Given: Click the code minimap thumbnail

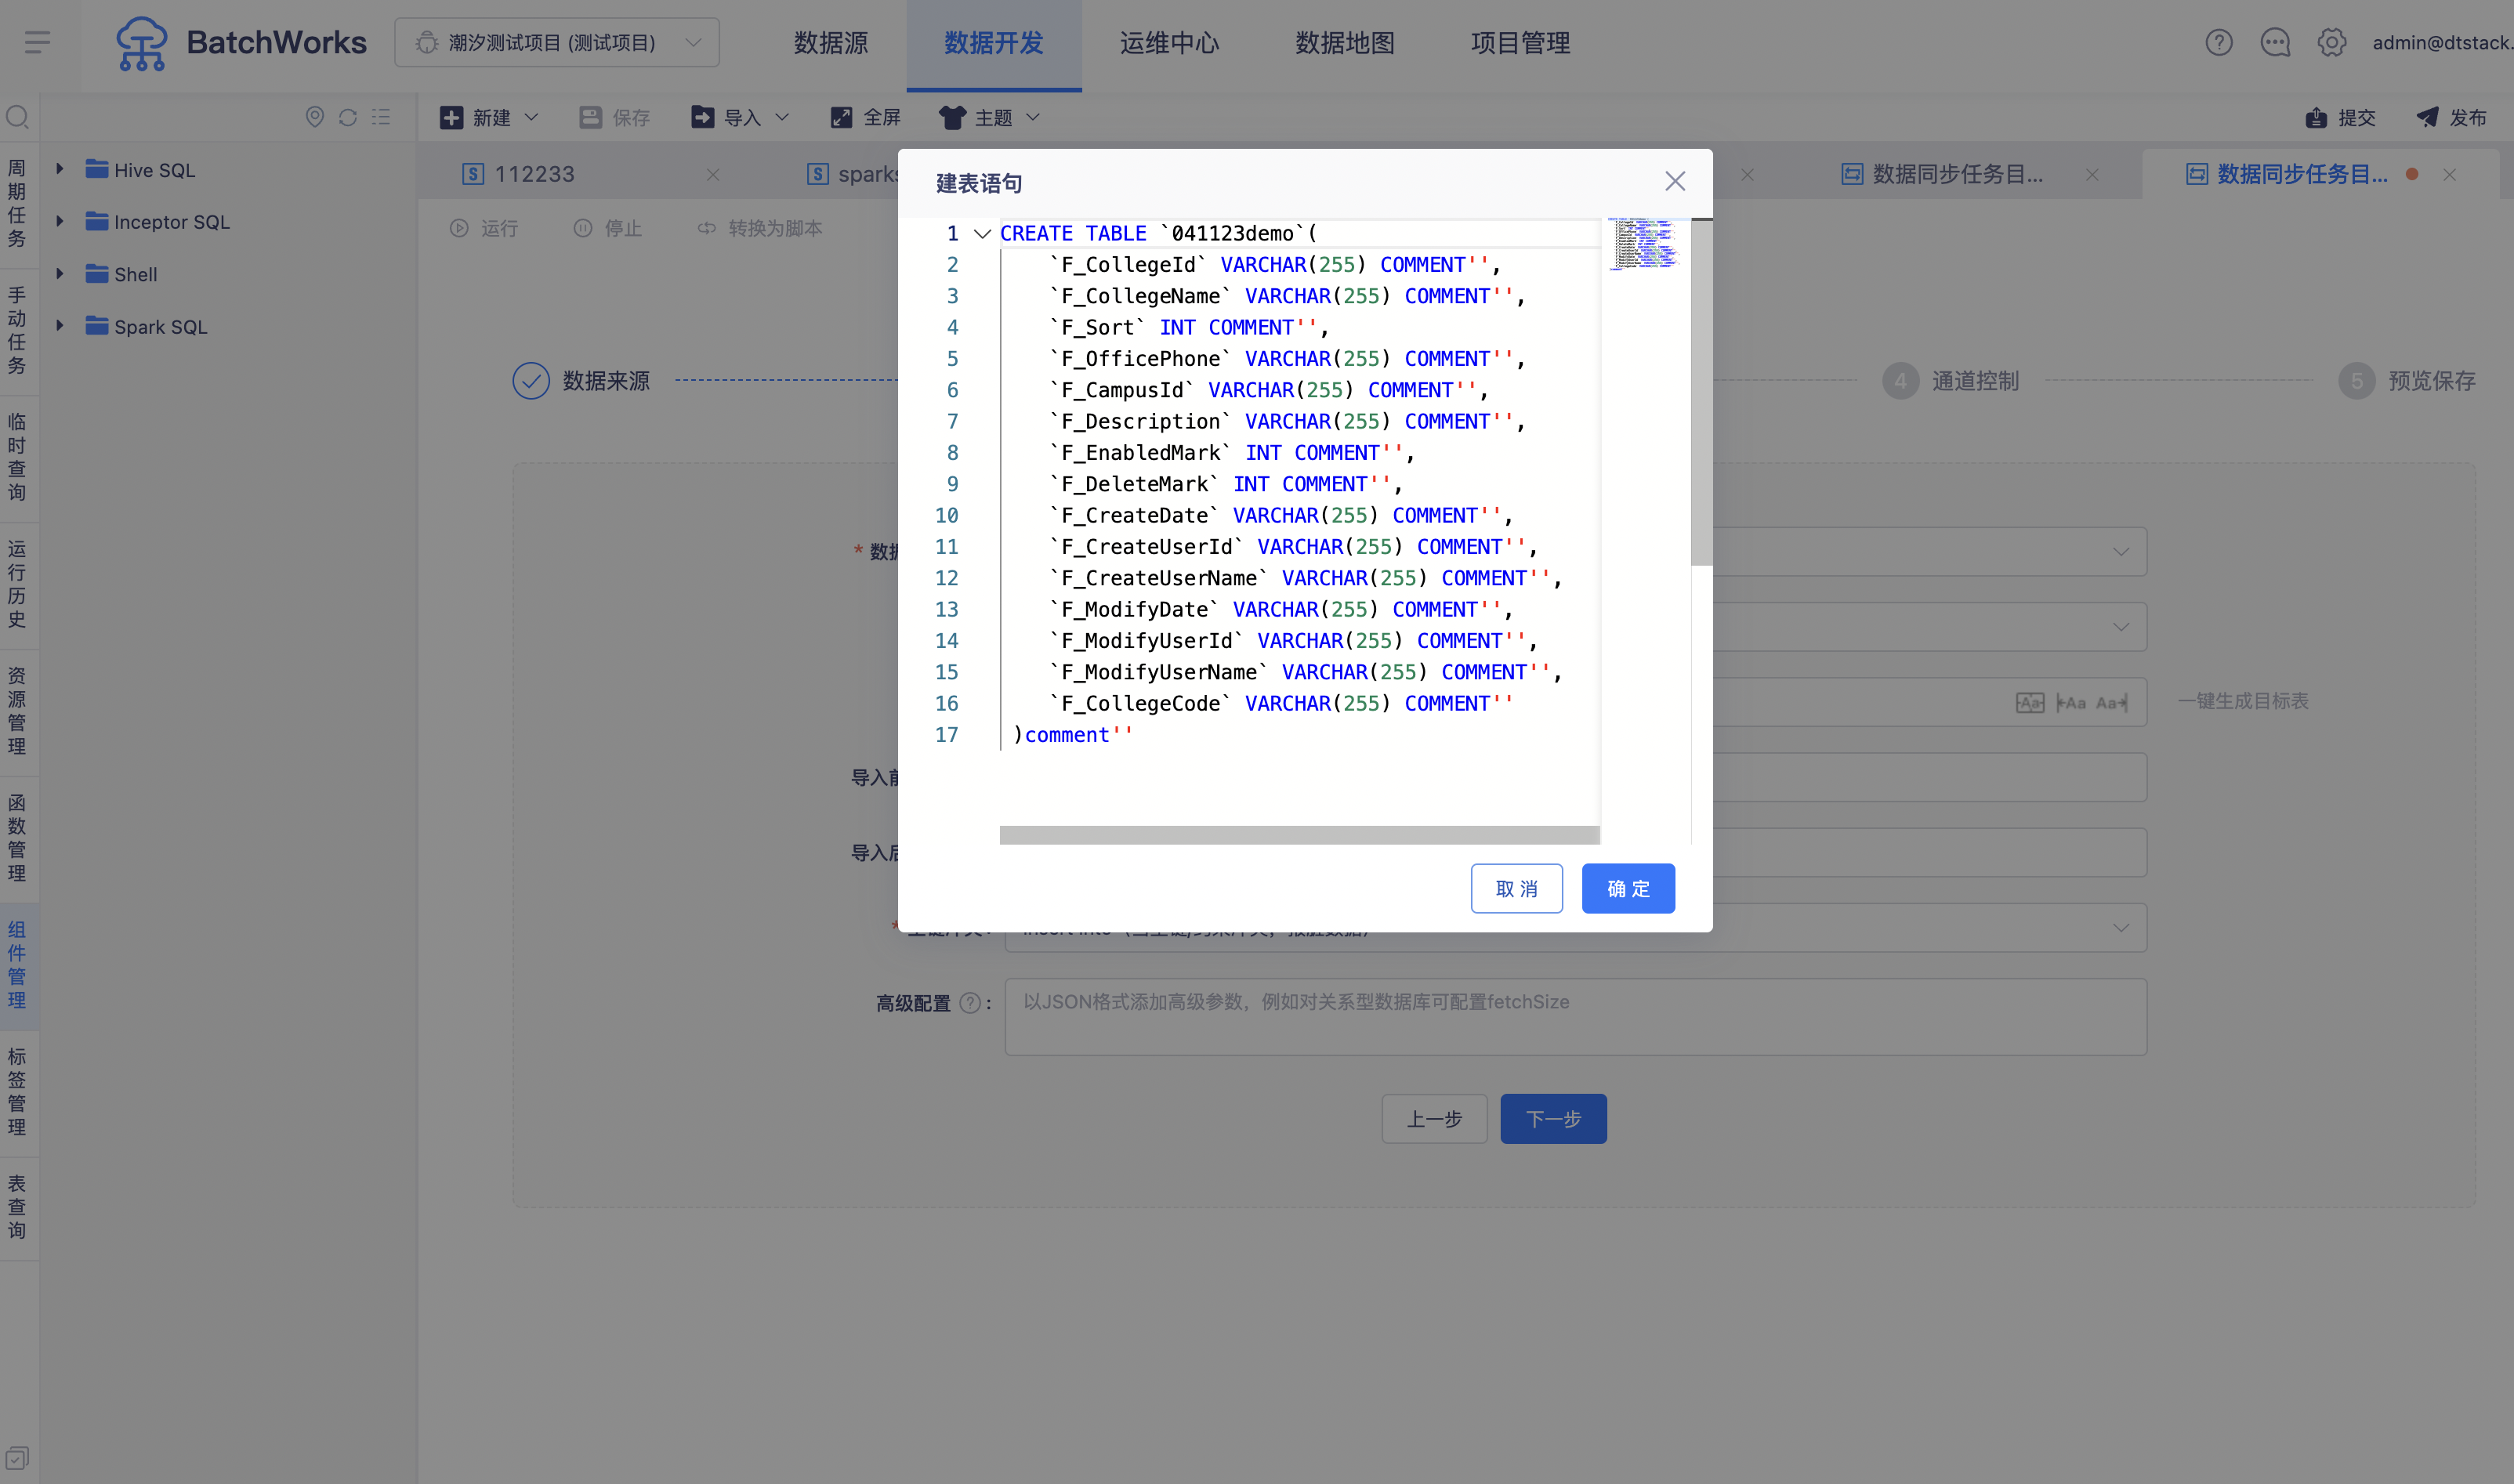Looking at the screenshot, I should click(1643, 244).
